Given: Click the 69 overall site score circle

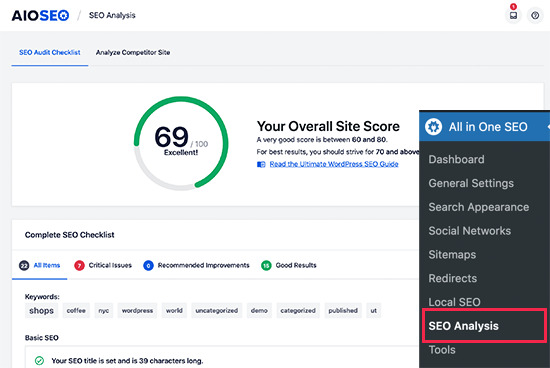Looking at the screenshot, I should tap(181, 143).
